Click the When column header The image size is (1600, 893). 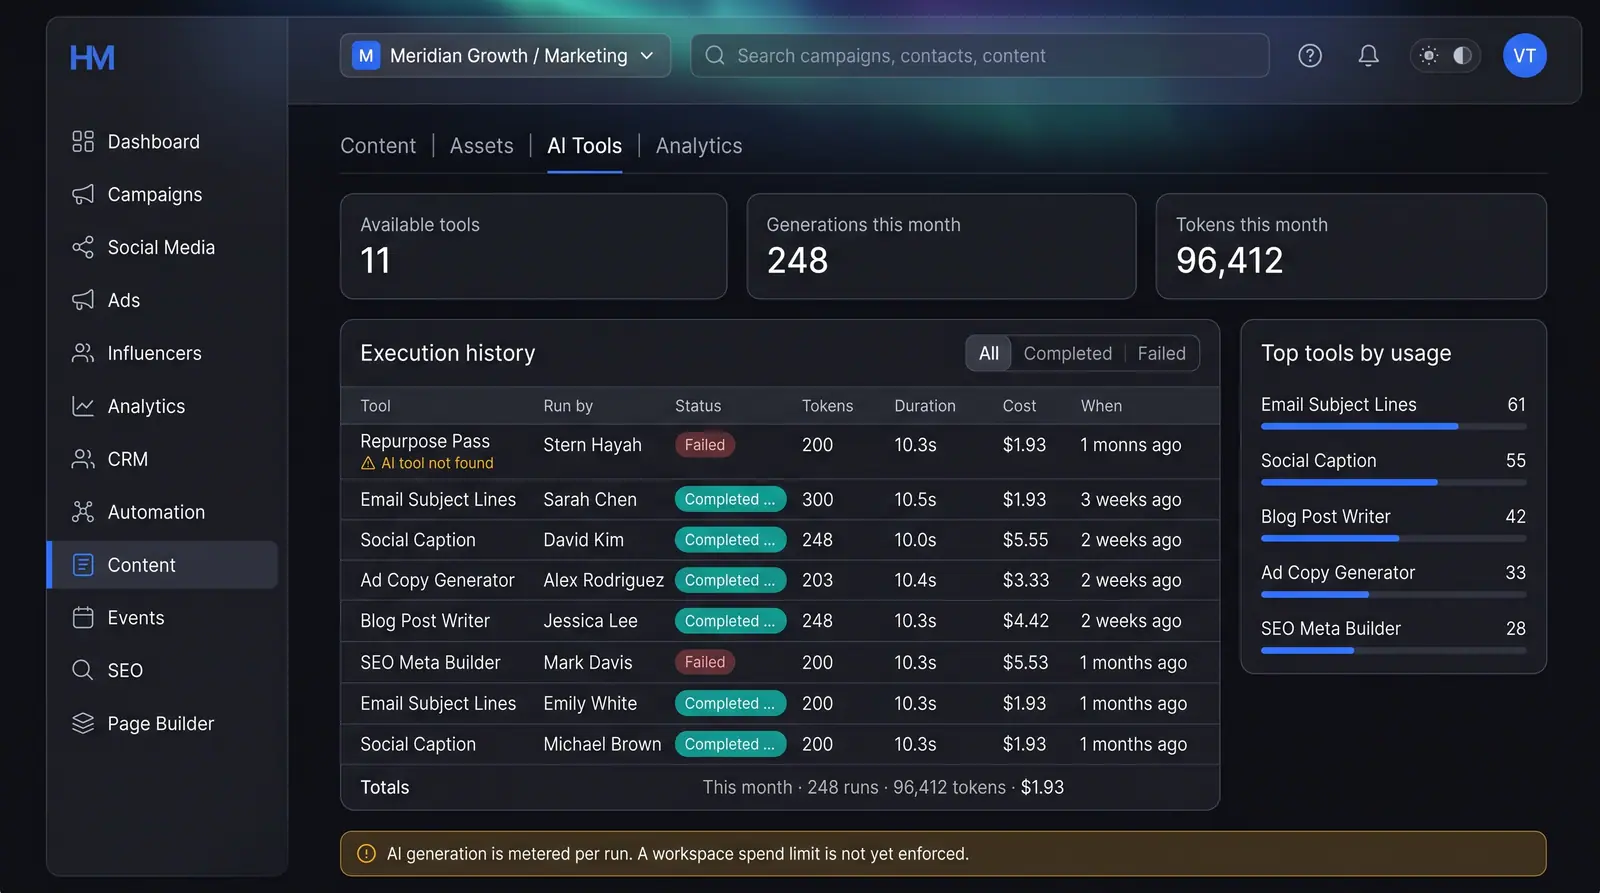click(x=1101, y=406)
